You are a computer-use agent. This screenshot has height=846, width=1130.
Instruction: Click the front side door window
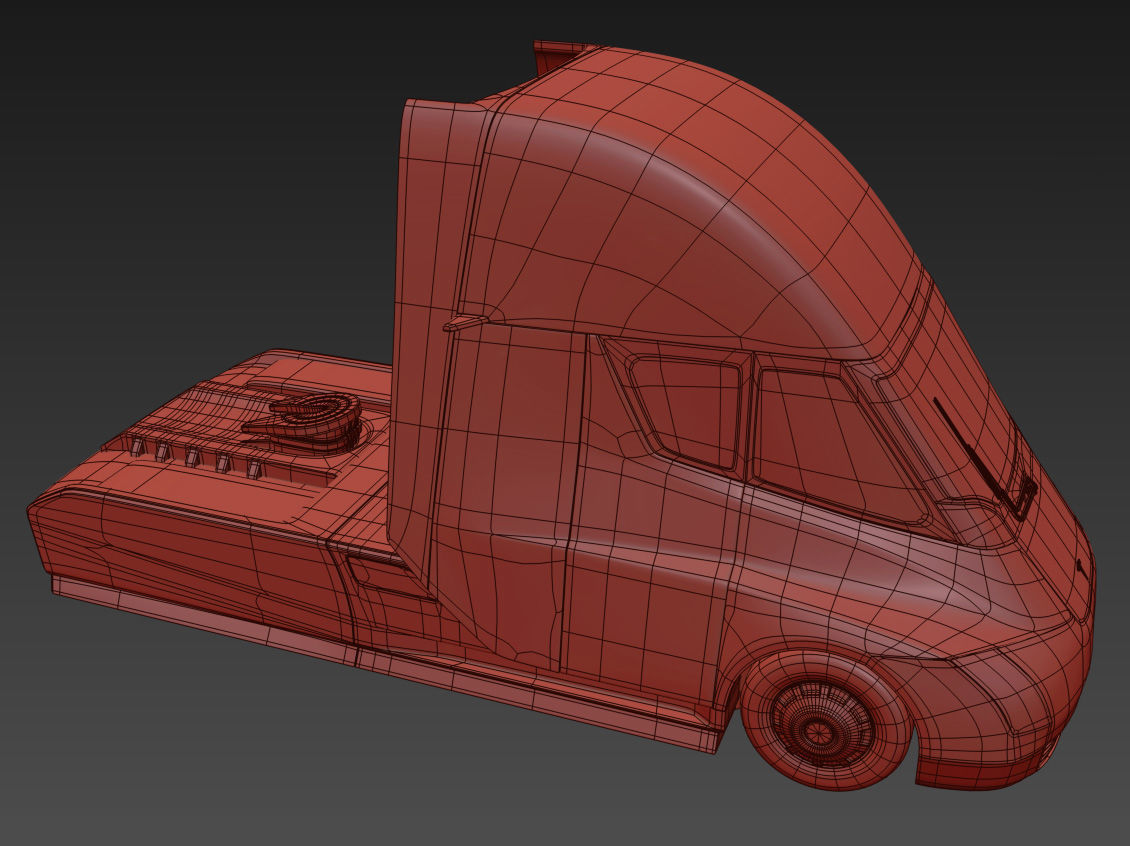840,448
